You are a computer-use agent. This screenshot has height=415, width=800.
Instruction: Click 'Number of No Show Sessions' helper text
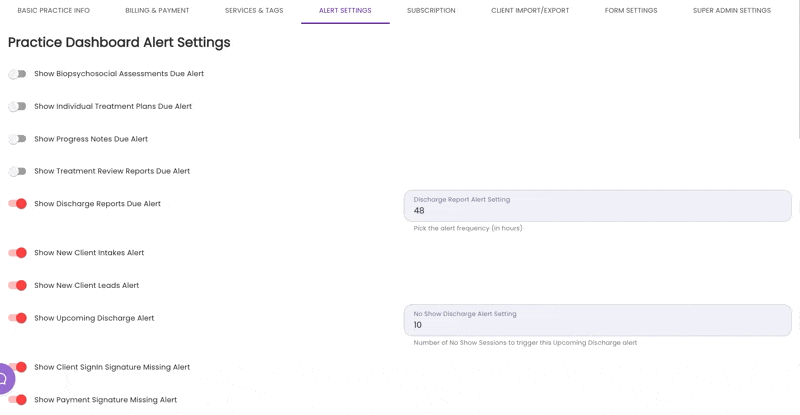(525, 343)
